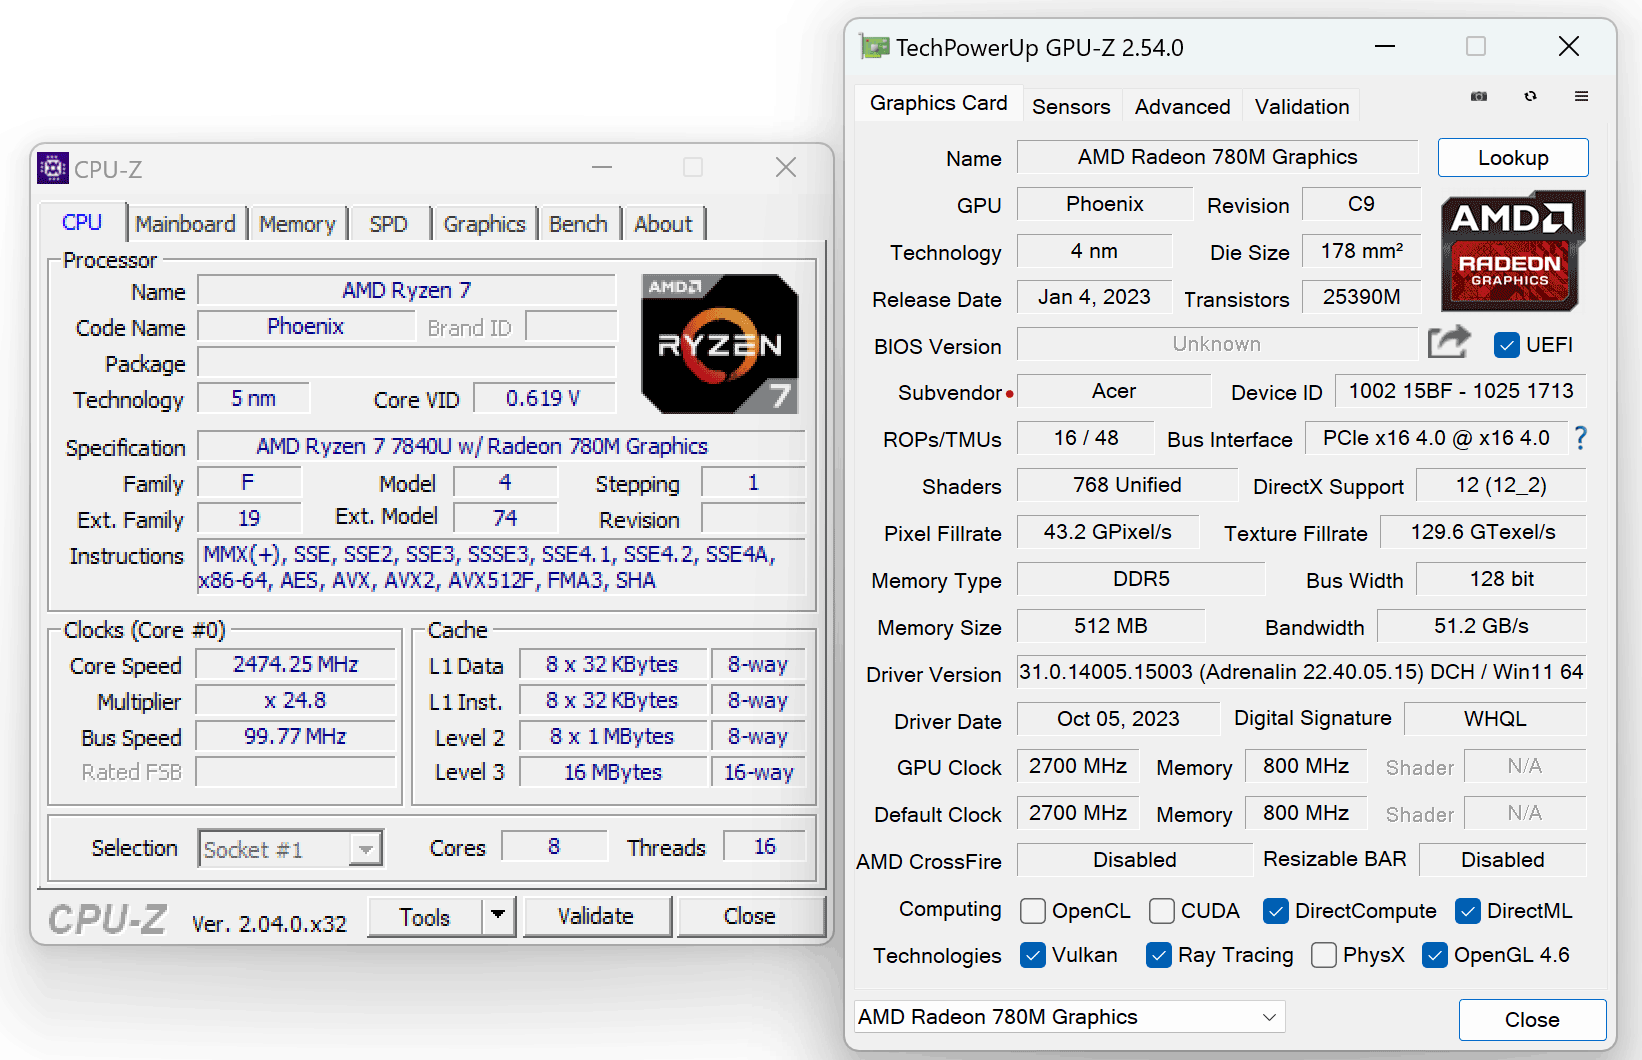Image resolution: width=1642 pixels, height=1060 pixels.
Task: Click the Bus Speed value 99.77 MHz
Action: tap(296, 736)
